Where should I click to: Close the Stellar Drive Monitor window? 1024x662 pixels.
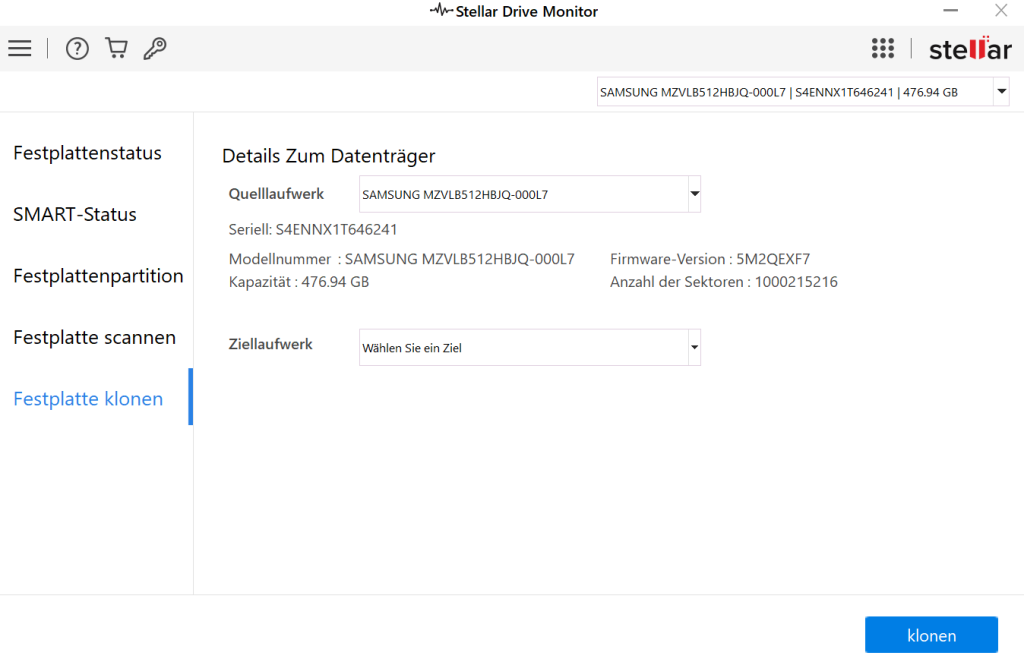click(1000, 11)
